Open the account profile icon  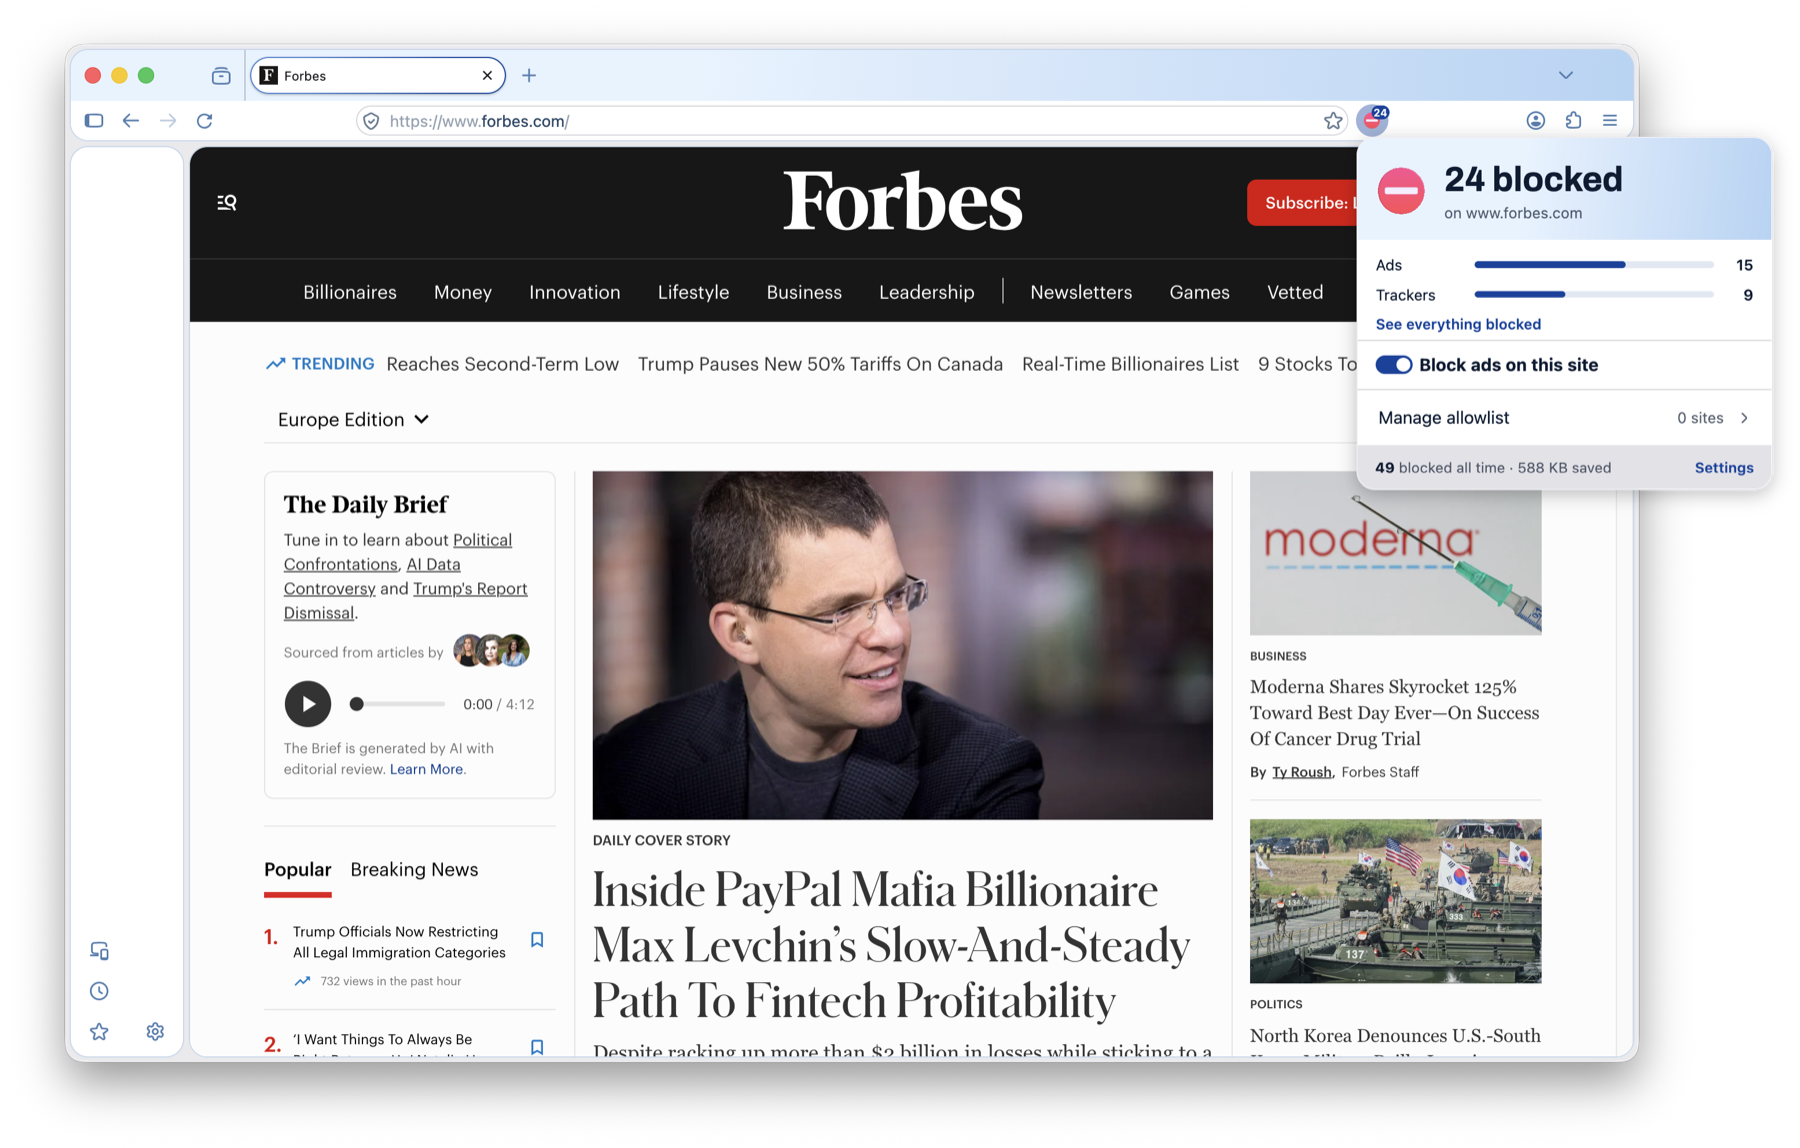(1536, 121)
